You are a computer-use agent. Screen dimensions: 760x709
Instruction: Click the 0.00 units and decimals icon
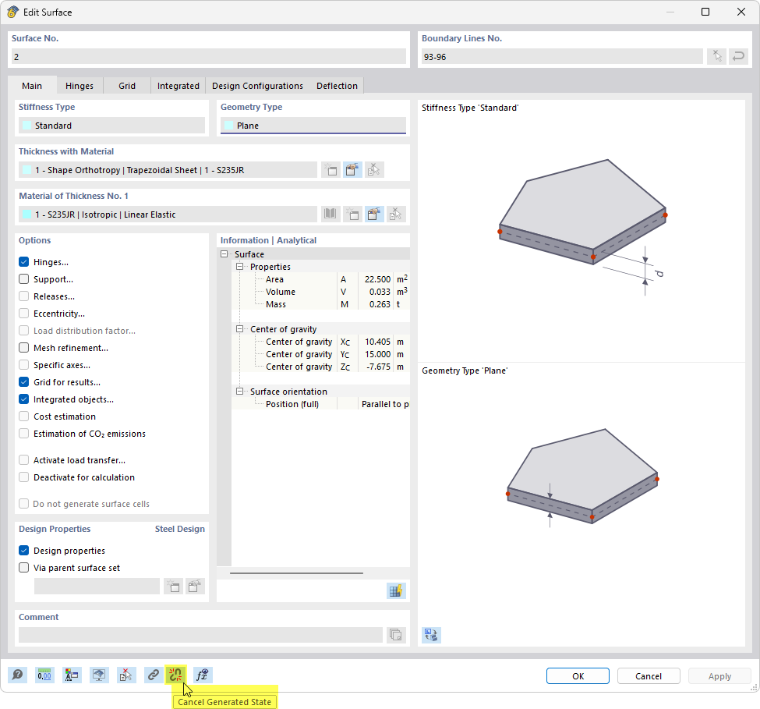coord(45,675)
